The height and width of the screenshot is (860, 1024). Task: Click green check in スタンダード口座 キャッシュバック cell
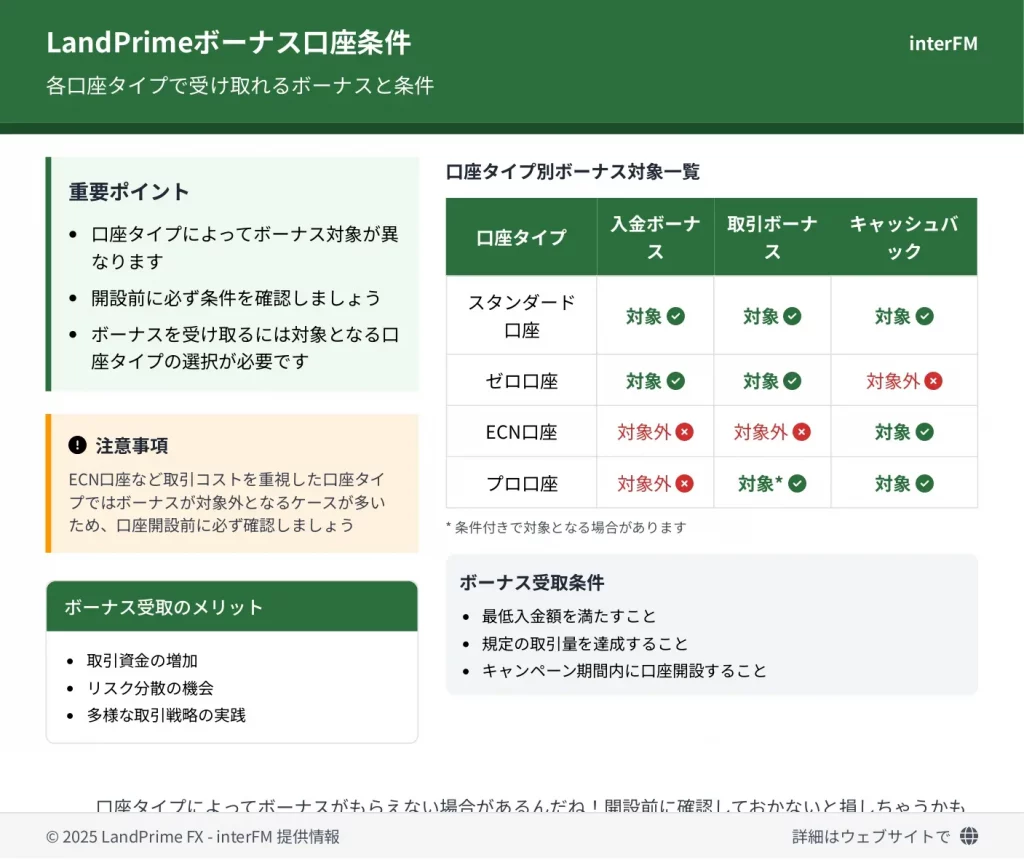925,316
